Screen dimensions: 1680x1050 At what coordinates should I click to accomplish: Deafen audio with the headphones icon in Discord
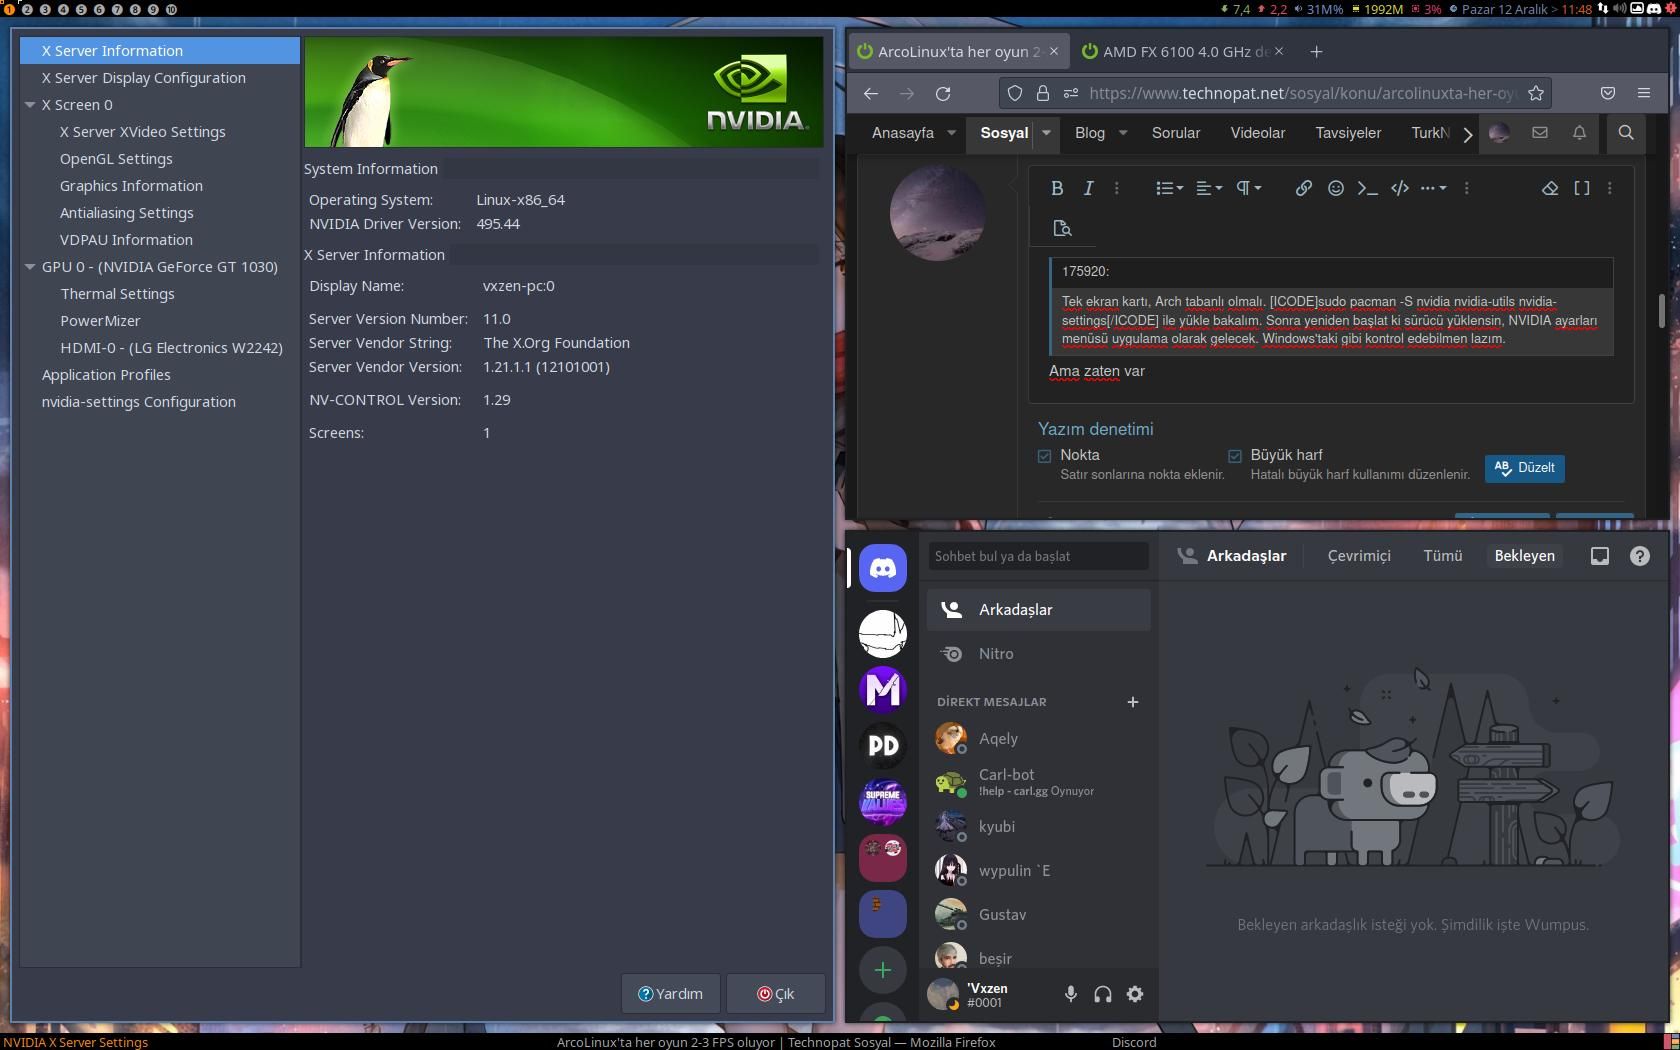(x=1103, y=994)
